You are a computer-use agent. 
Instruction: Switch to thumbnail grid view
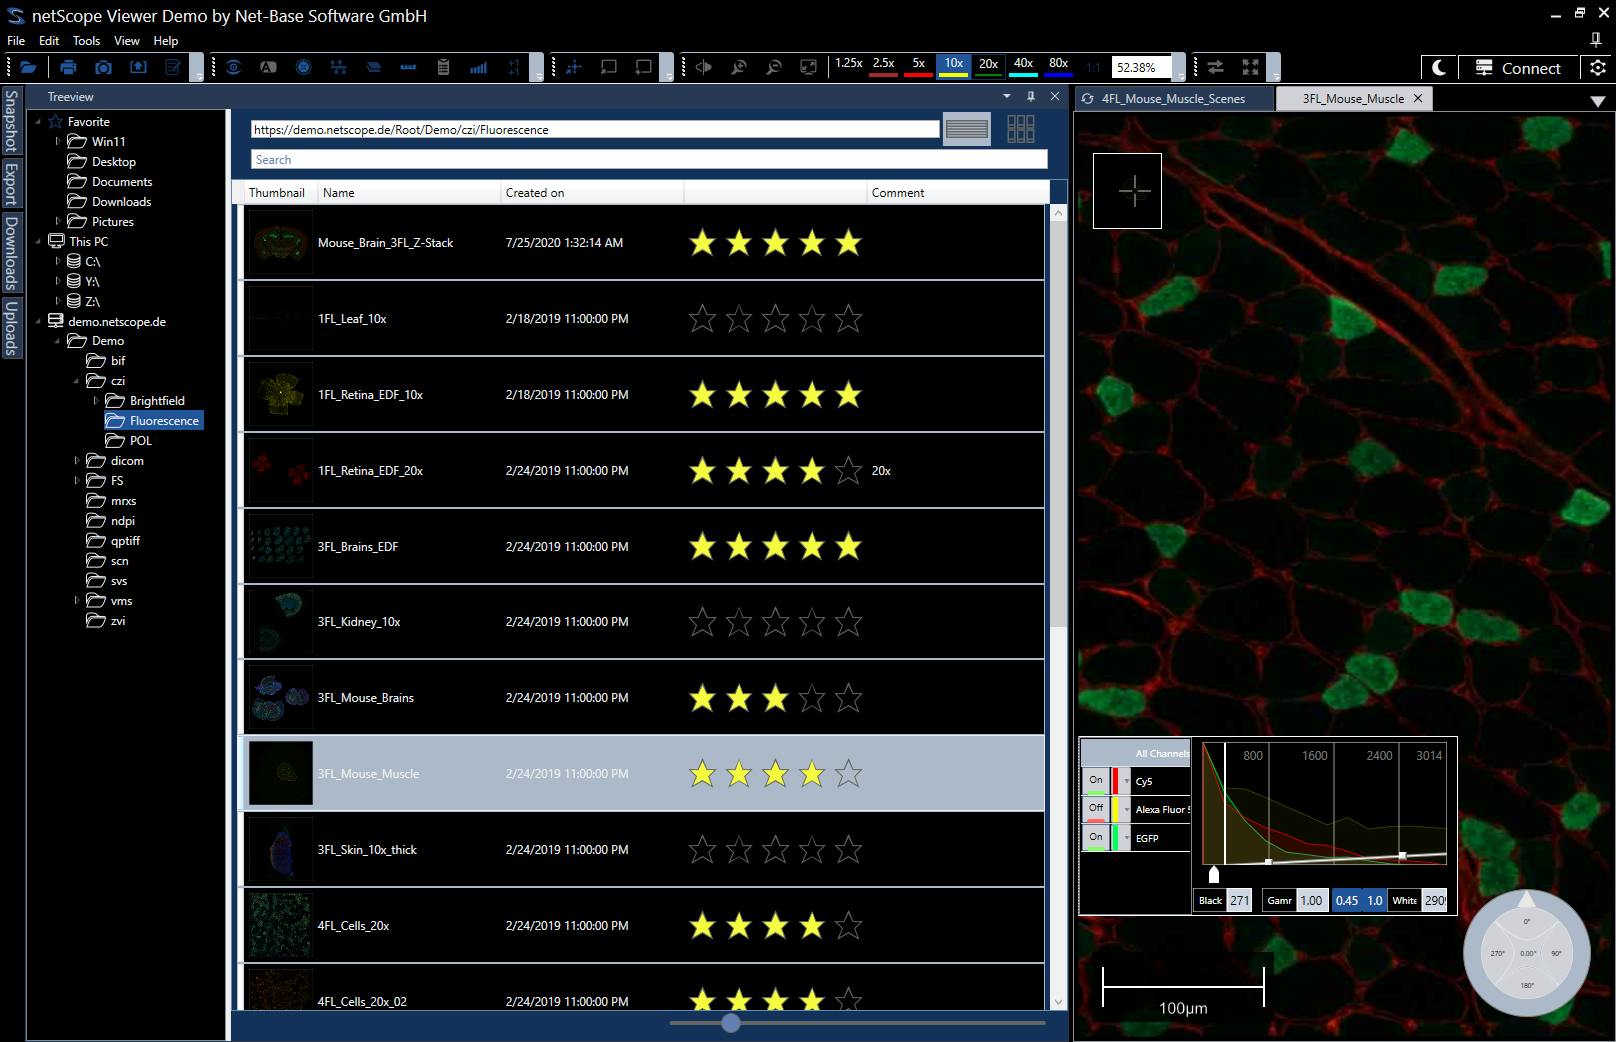click(x=1020, y=129)
